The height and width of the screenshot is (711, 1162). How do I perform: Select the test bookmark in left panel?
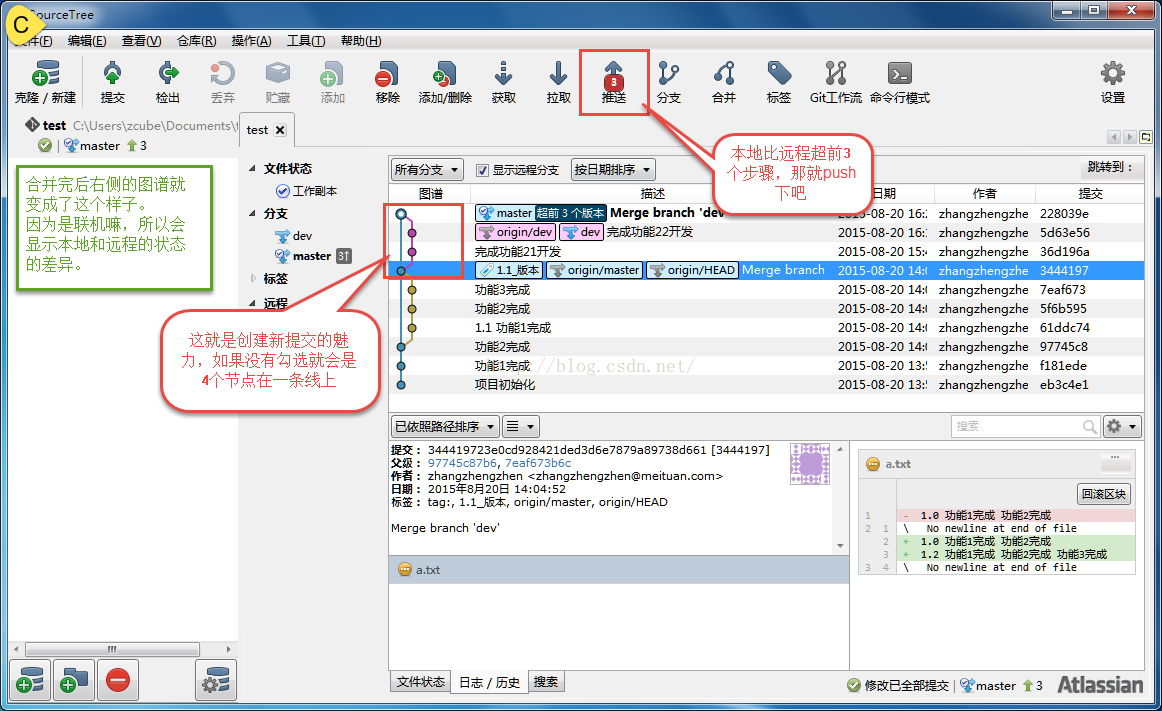click(x=54, y=125)
